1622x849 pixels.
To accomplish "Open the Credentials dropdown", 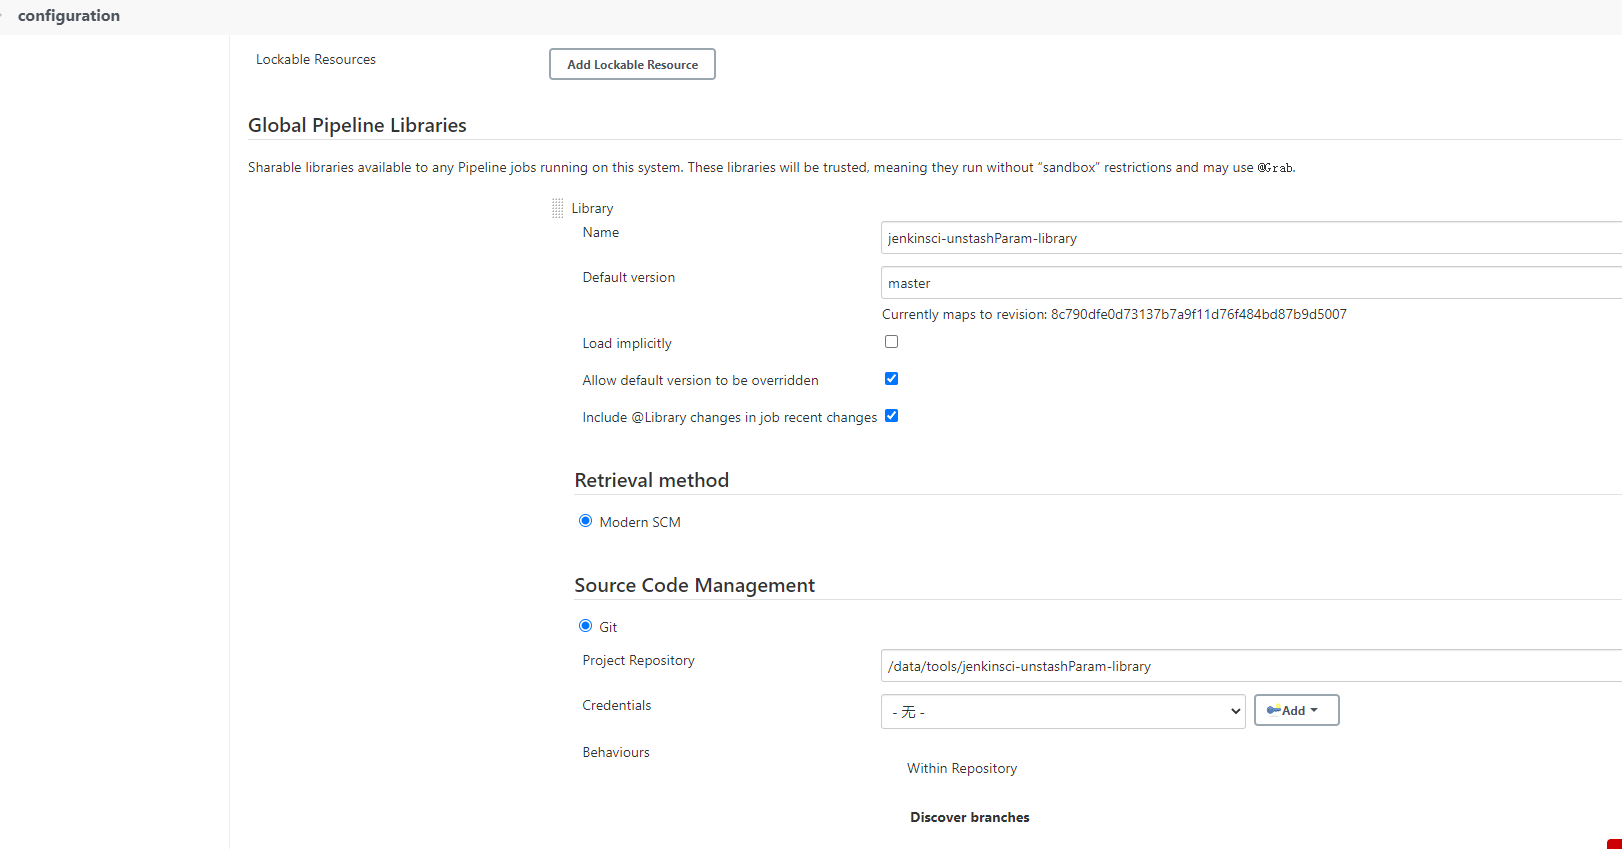I will click(1063, 711).
